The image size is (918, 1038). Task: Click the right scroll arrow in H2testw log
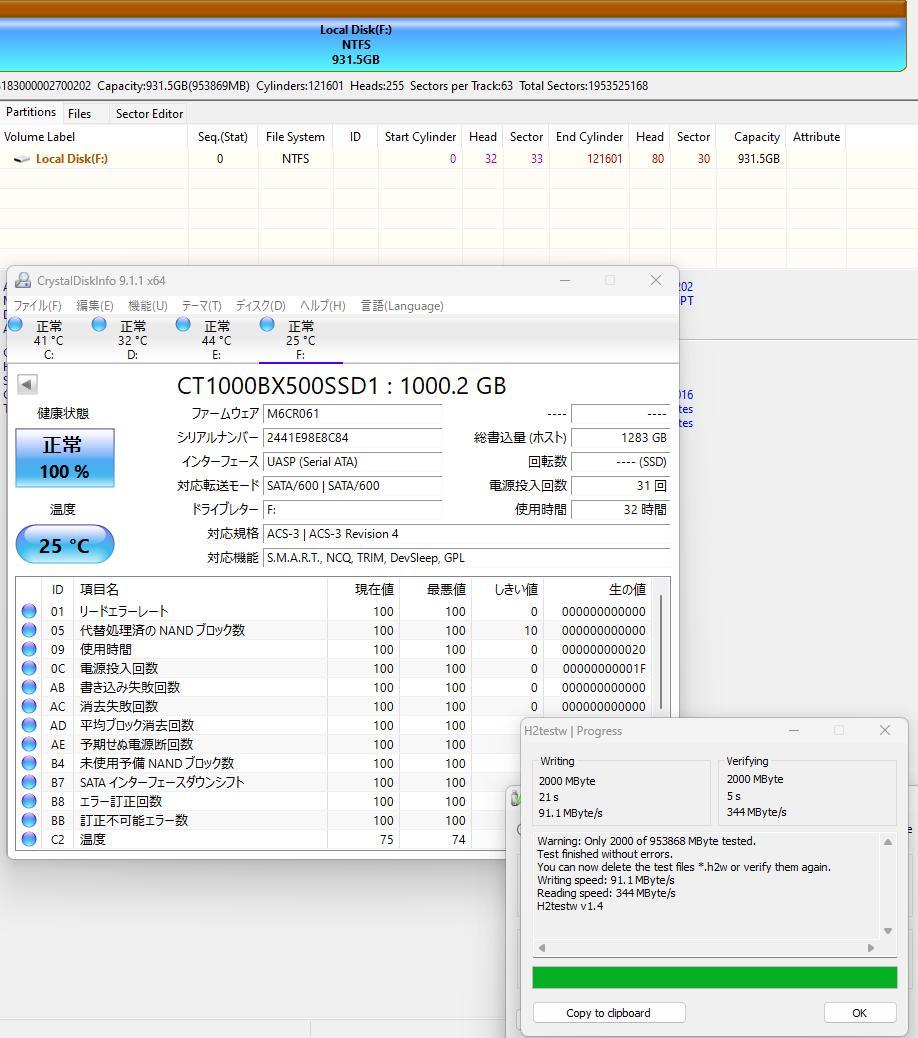click(871, 948)
